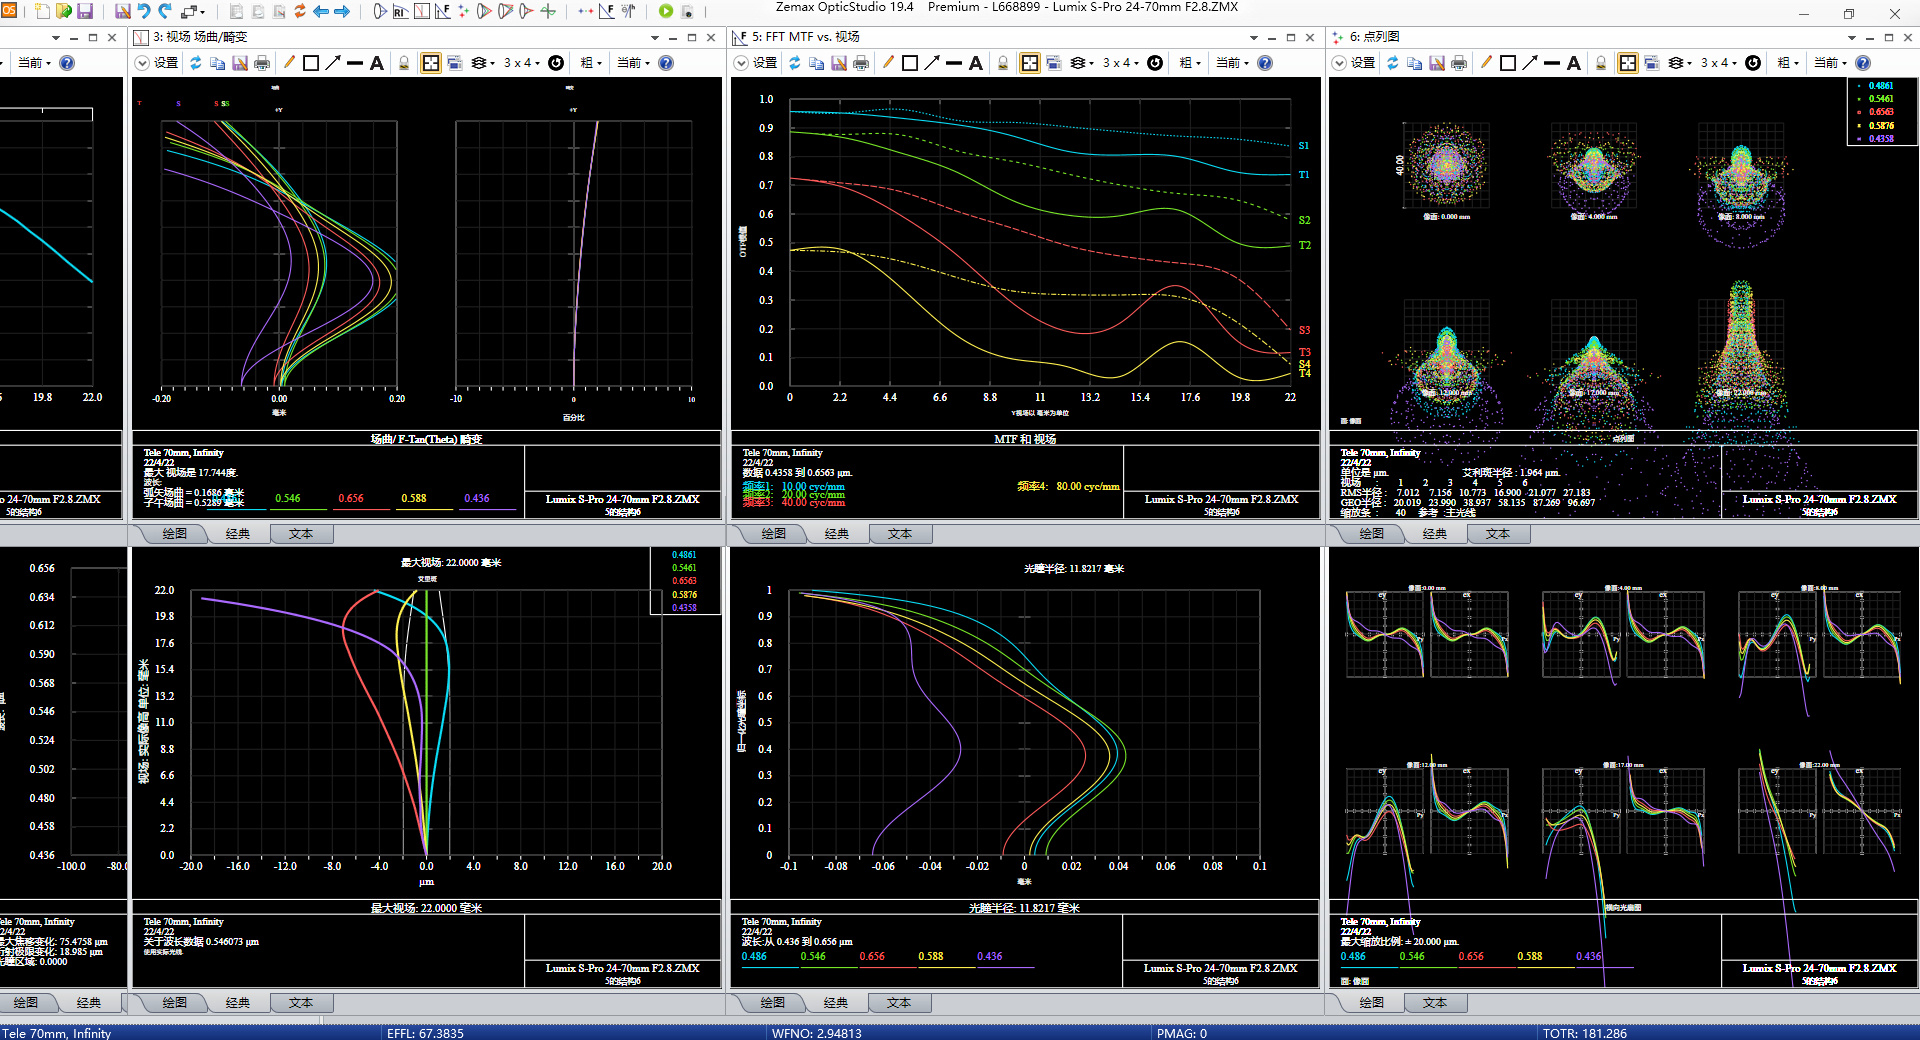Open the 3 x 4 grid dropdown in 场曲/畸变 window
This screenshot has height=1040, width=1920.
(x=521, y=63)
